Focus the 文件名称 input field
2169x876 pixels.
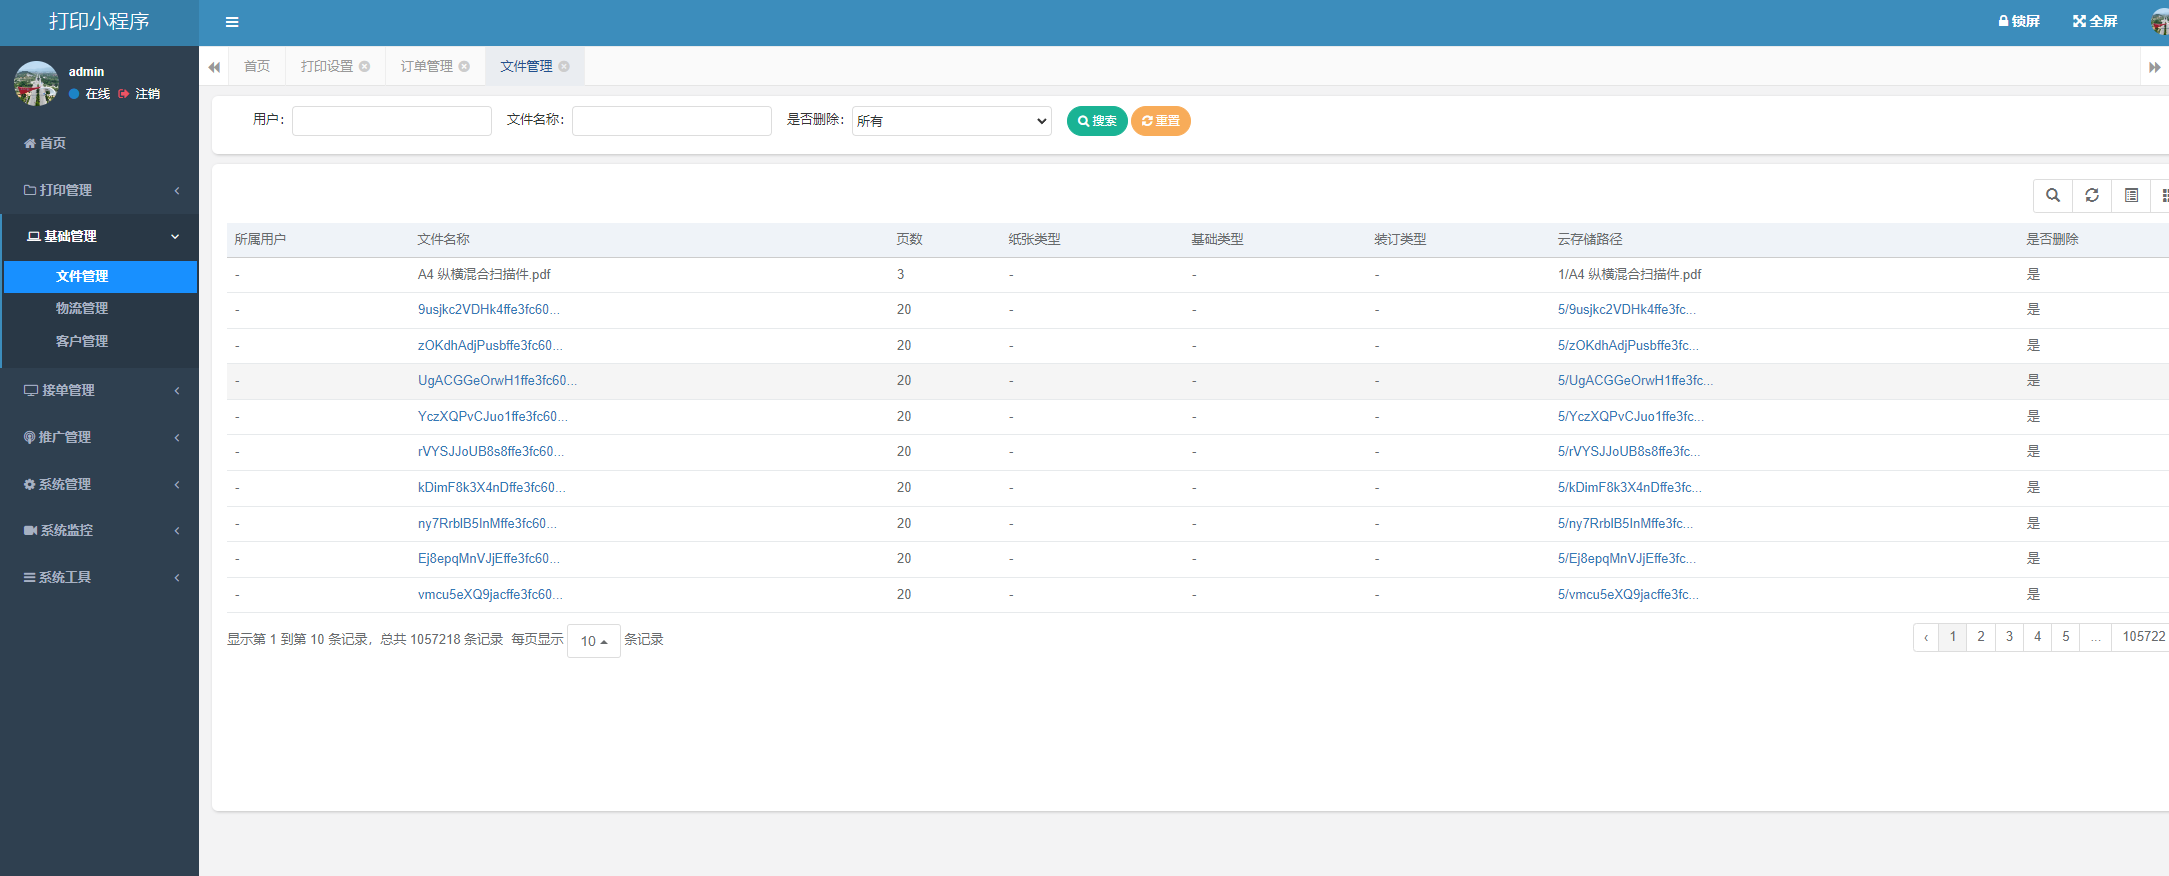click(672, 121)
